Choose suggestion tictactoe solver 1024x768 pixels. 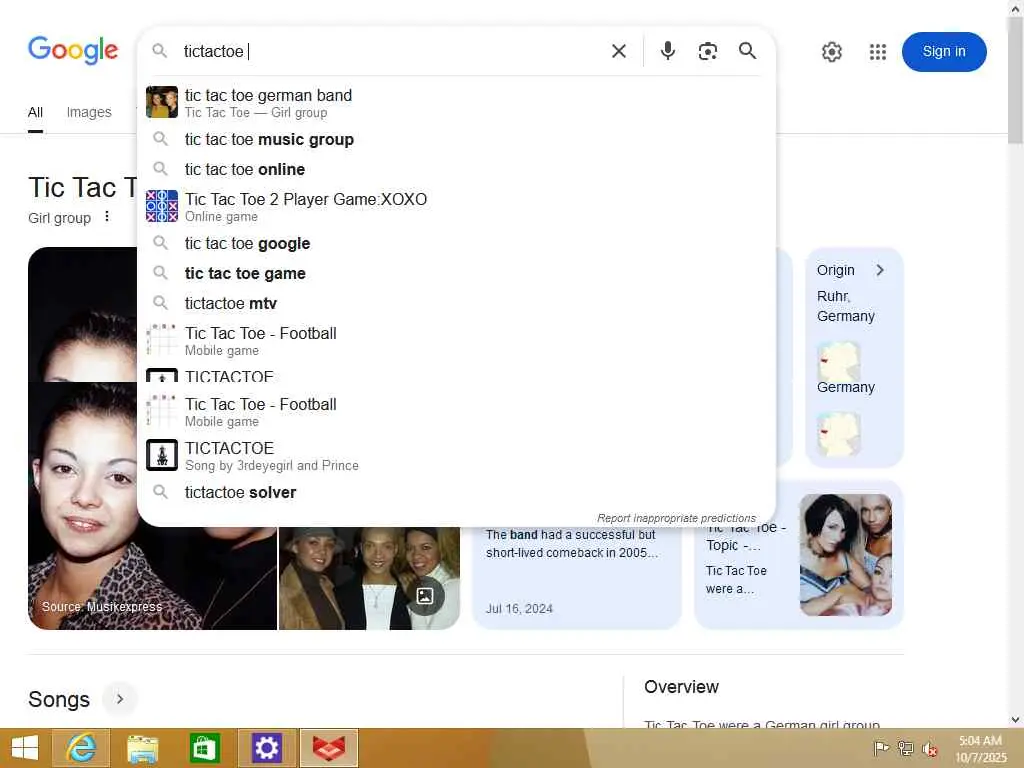pyautogui.click(x=456, y=492)
